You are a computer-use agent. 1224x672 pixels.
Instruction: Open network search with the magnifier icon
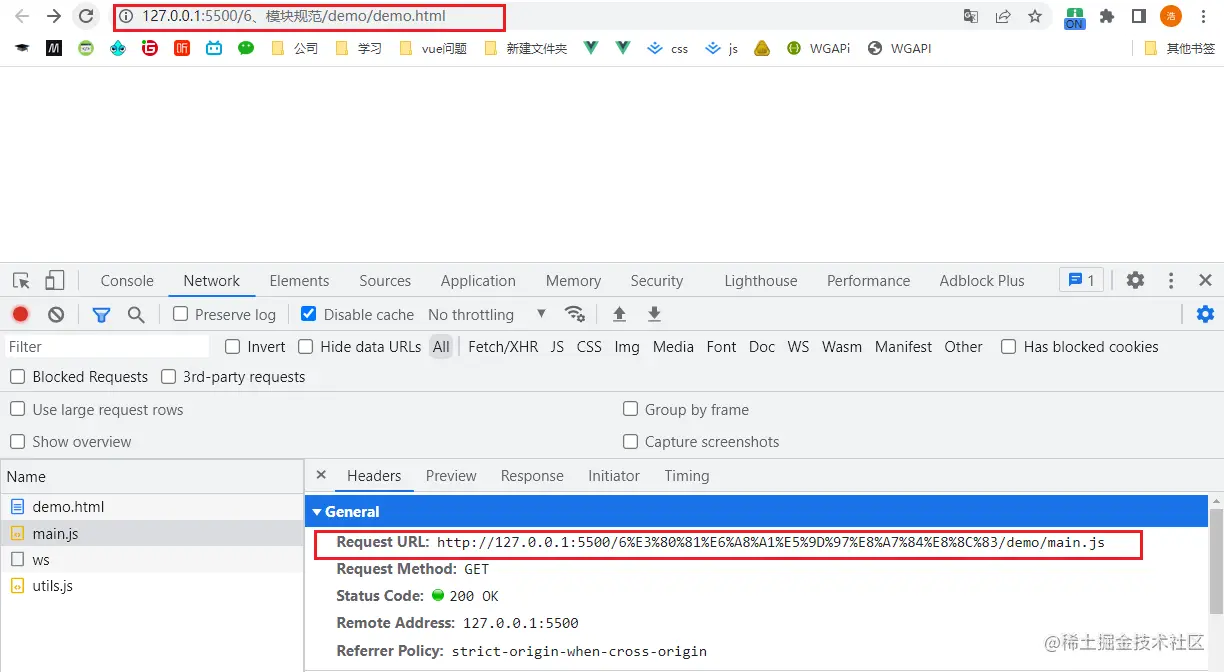136,314
